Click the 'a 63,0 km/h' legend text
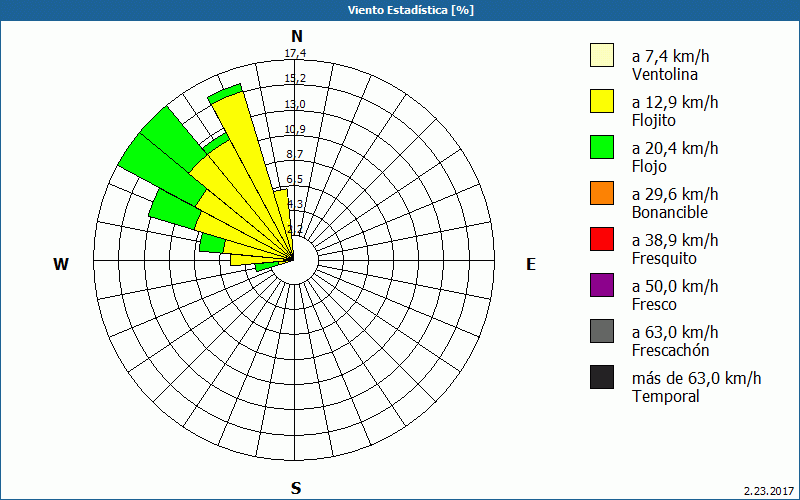 (x=675, y=332)
